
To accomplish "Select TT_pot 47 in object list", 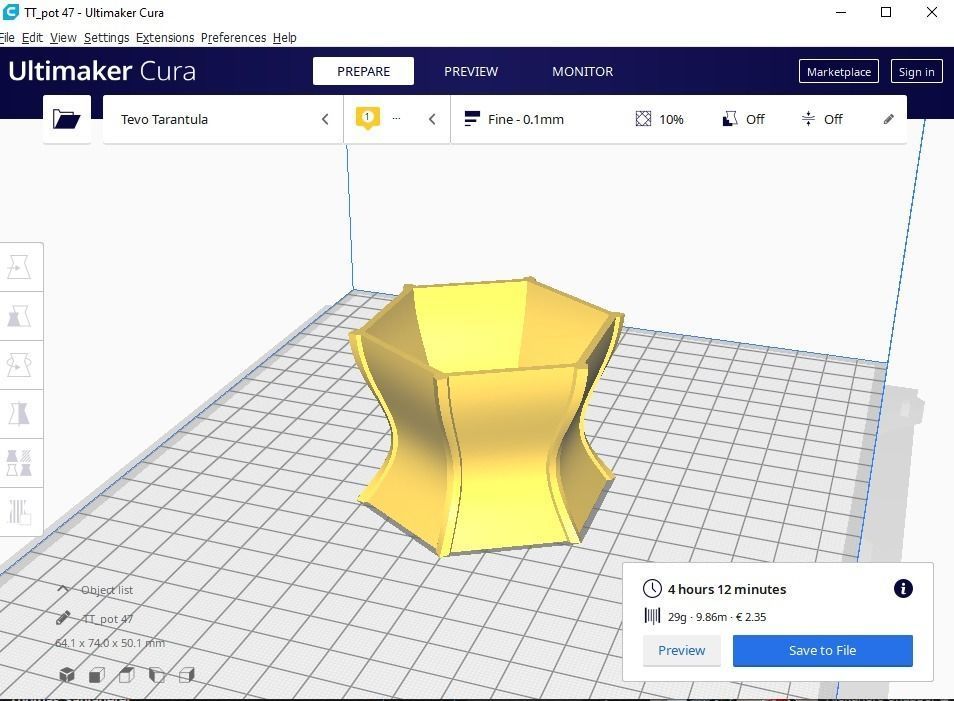I will click(107, 619).
